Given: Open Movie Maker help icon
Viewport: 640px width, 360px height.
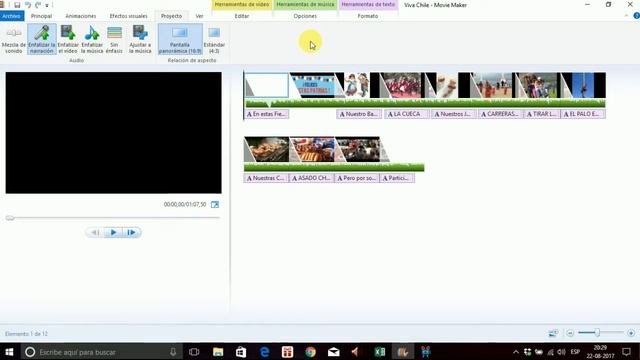Looking at the screenshot, I should coord(636,16).
